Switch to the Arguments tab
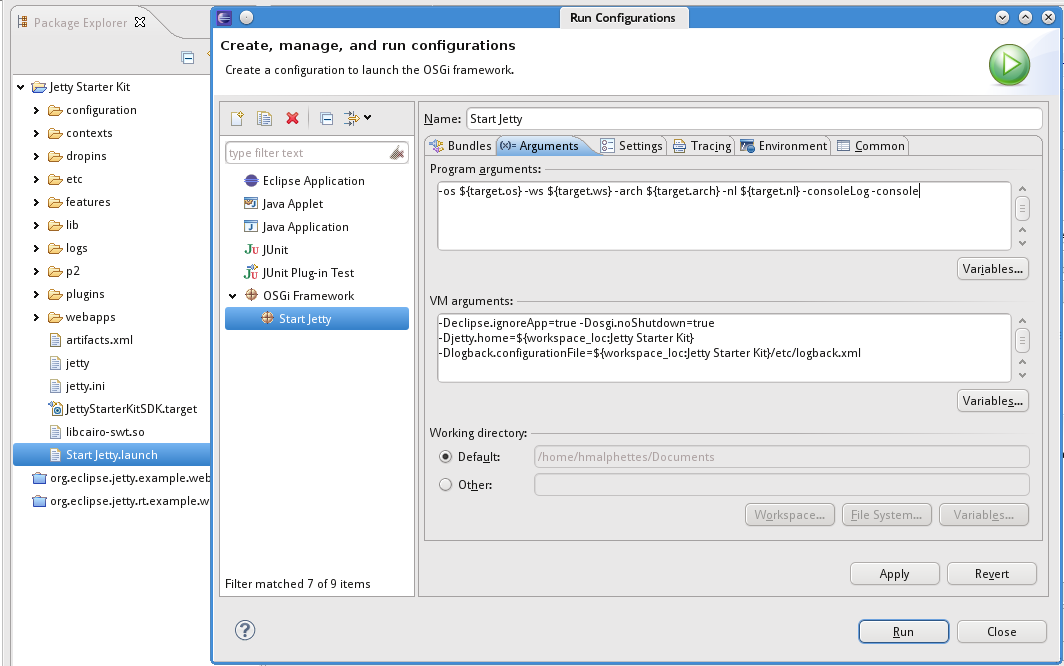 pos(540,146)
